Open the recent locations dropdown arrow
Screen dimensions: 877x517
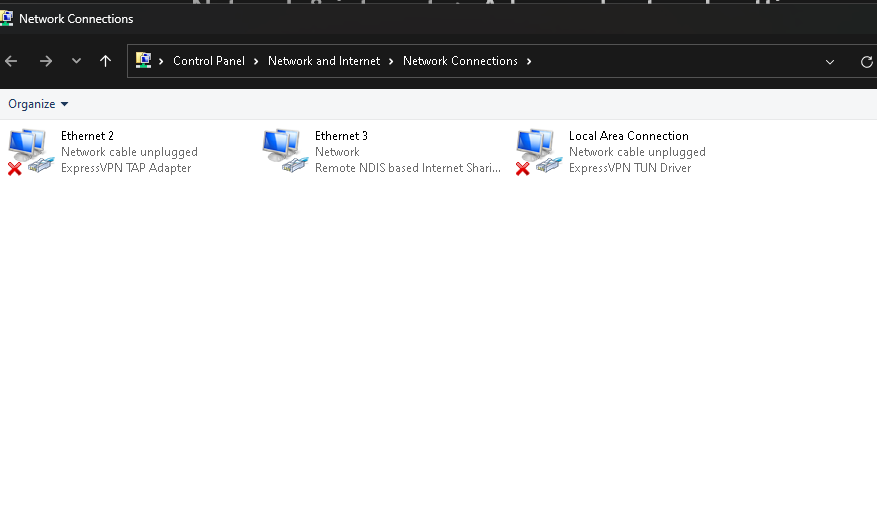click(x=76, y=60)
